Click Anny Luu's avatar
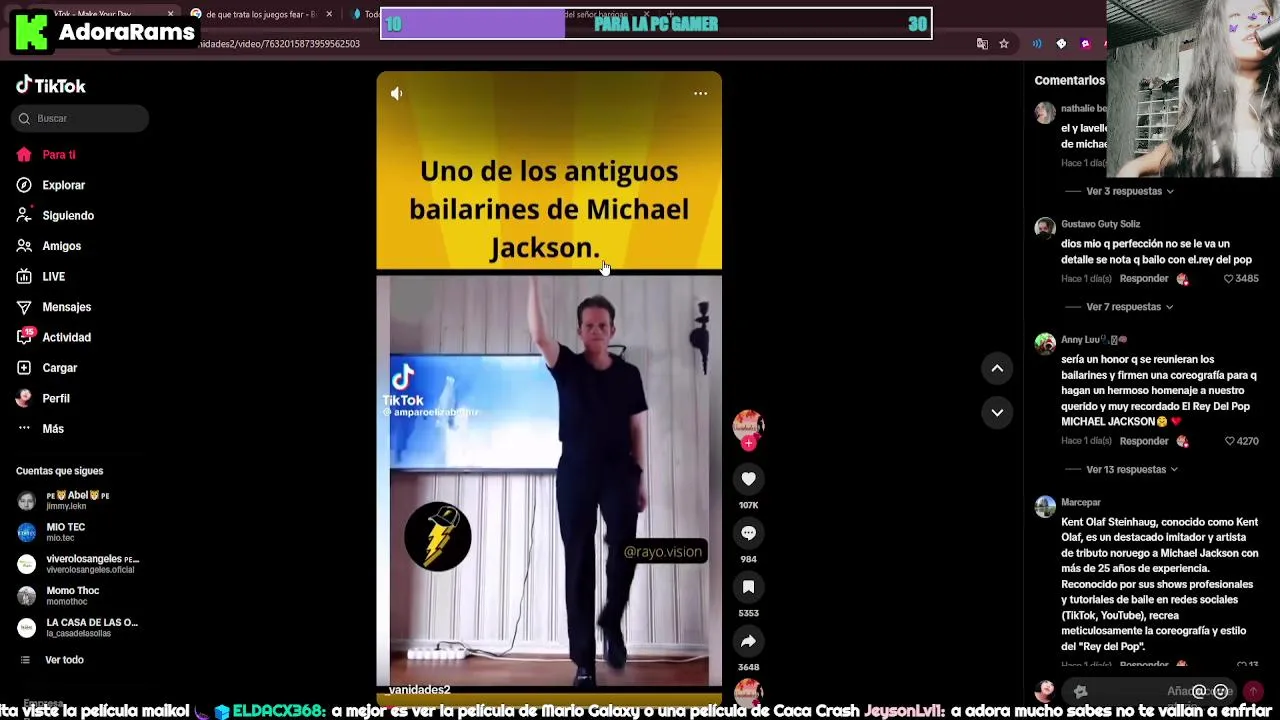1280x720 pixels. point(1045,344)
